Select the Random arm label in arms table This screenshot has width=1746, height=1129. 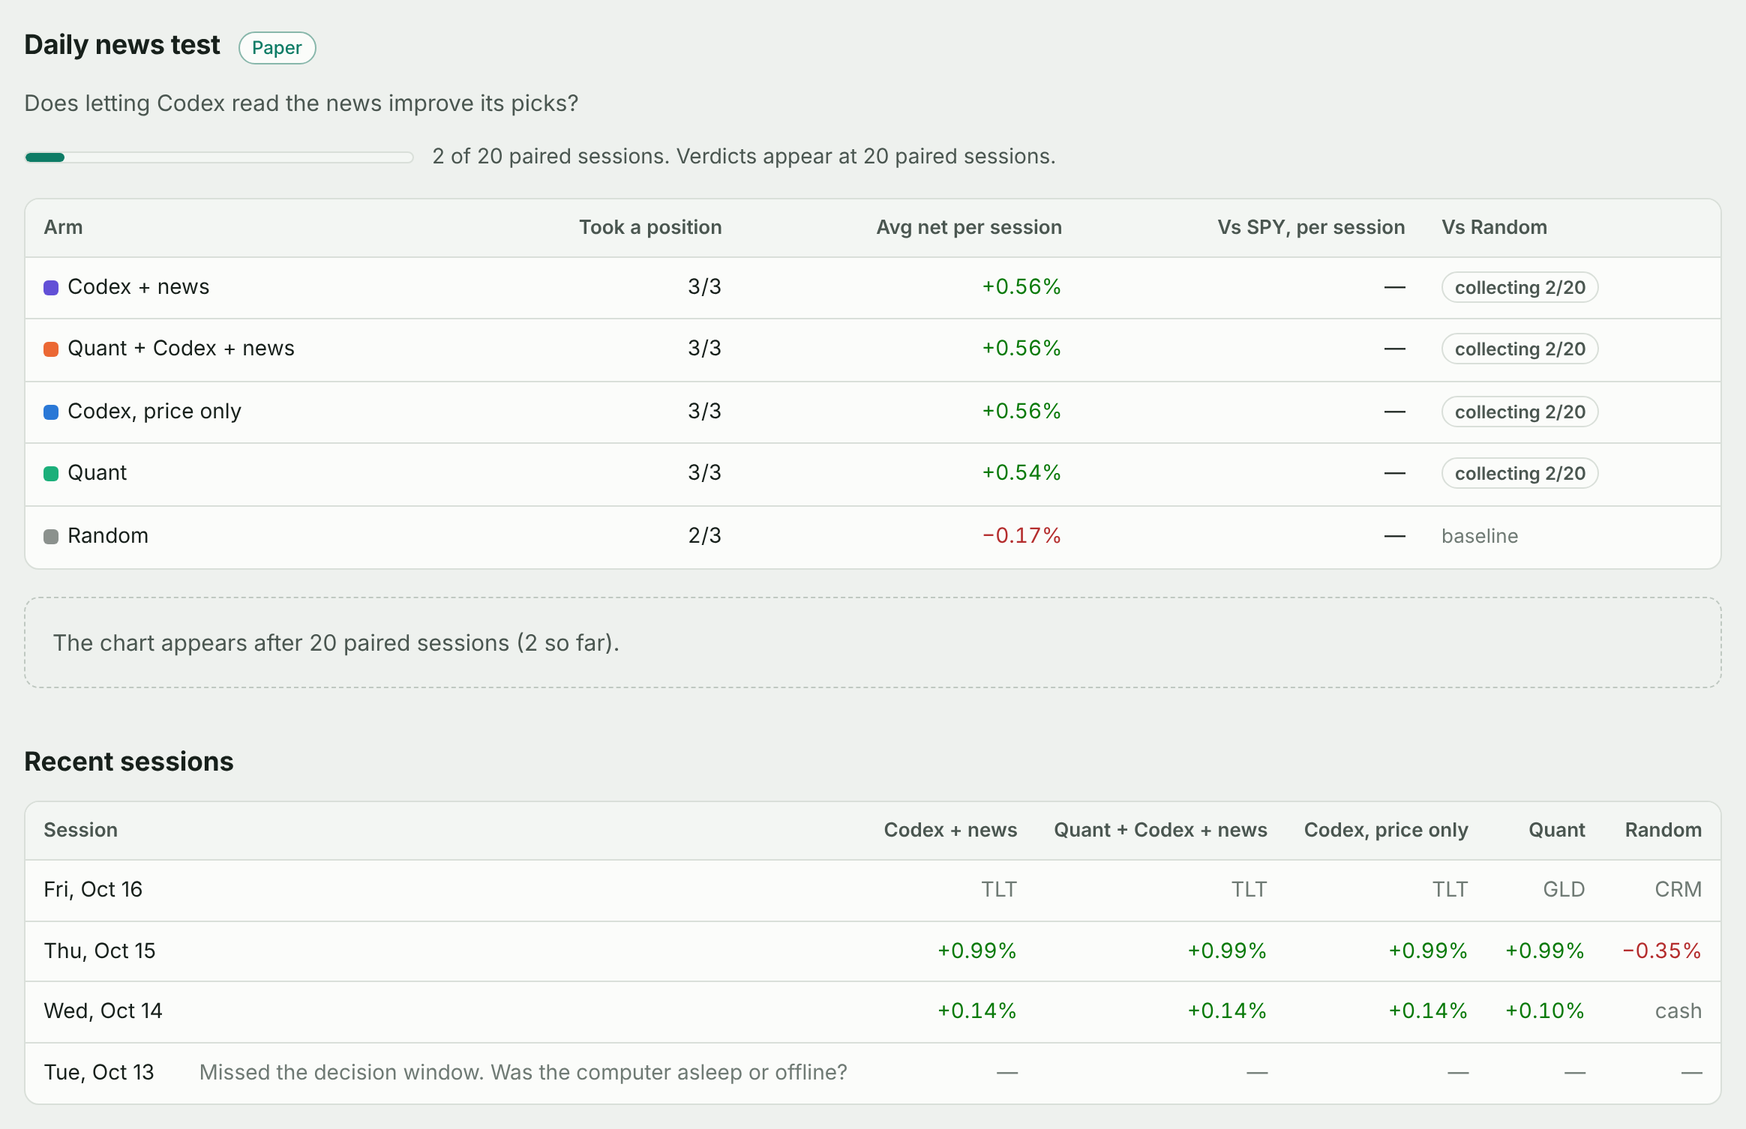[108, 535]
